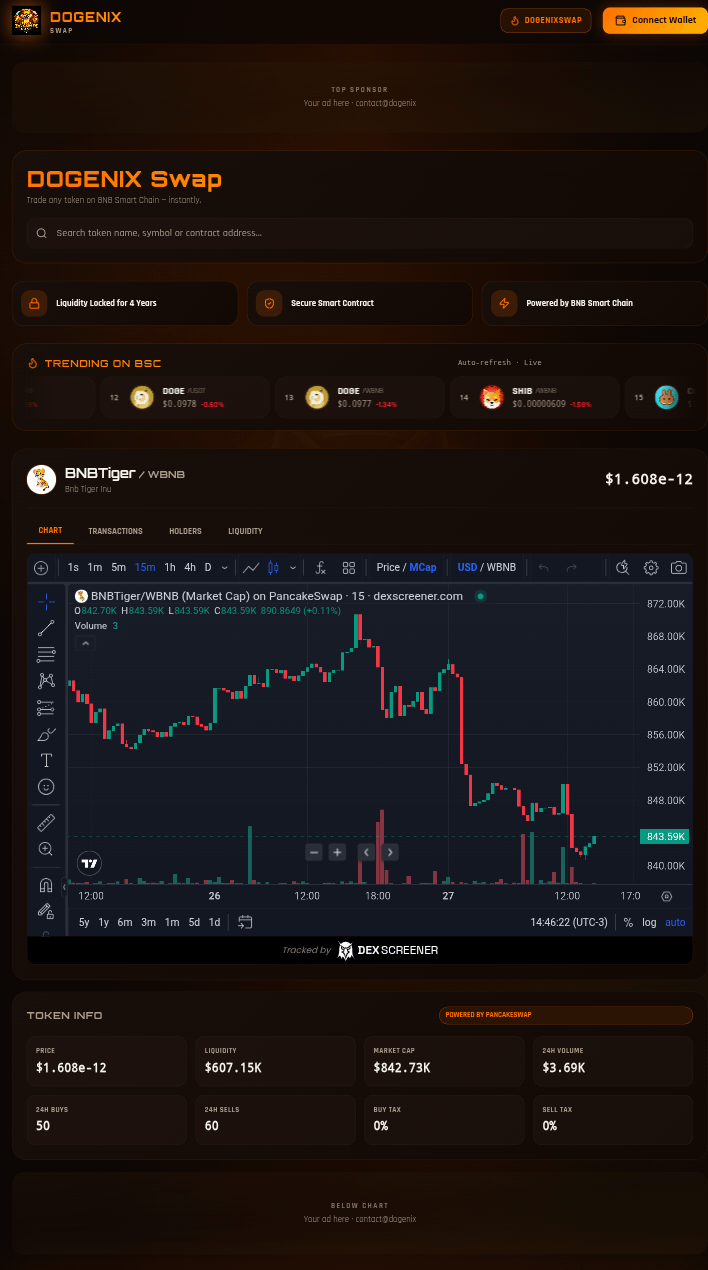Switch quote currency to USD
Image resolution: width=708 pixels, height=1270 pixels.
click(467, 568)
